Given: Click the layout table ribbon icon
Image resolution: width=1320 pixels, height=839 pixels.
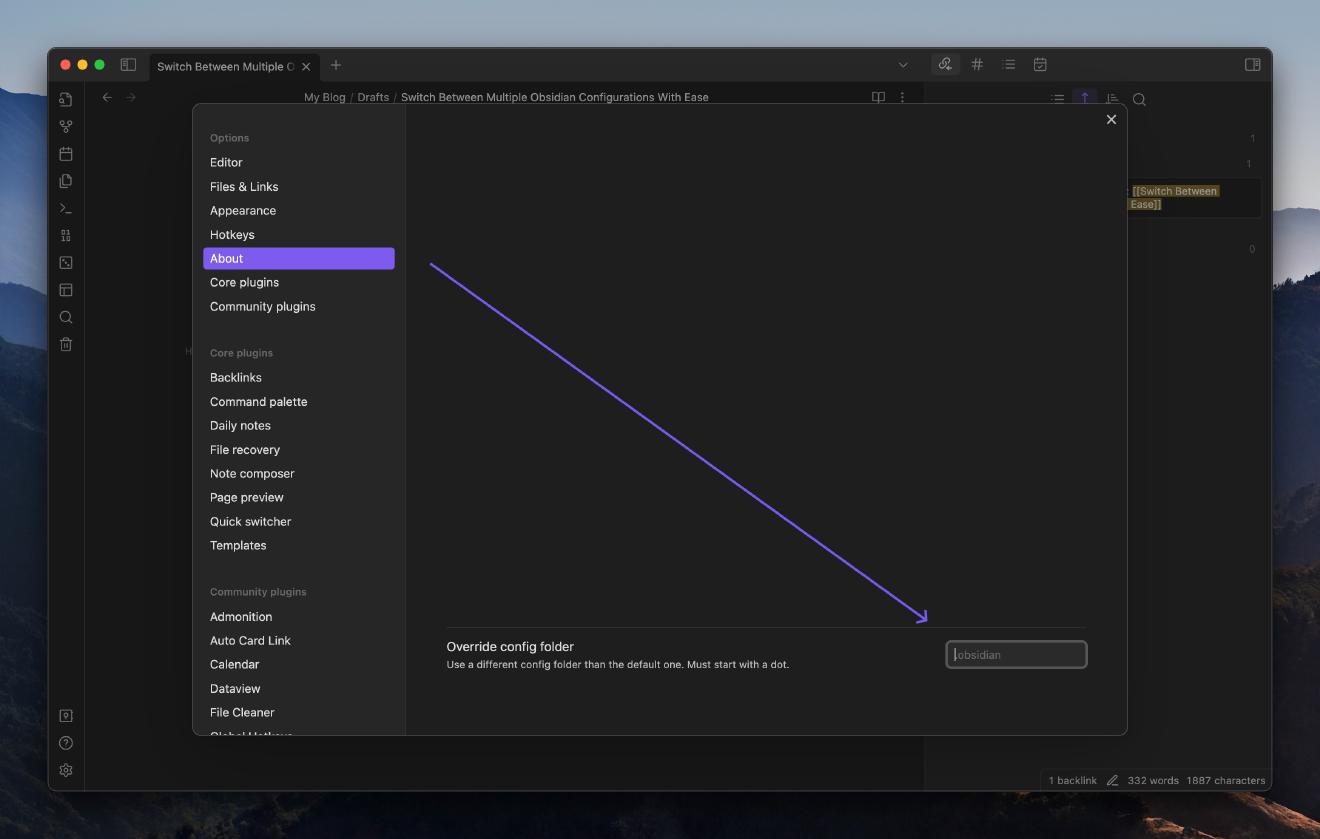Looking at the screenshot, I should [66, 290].
